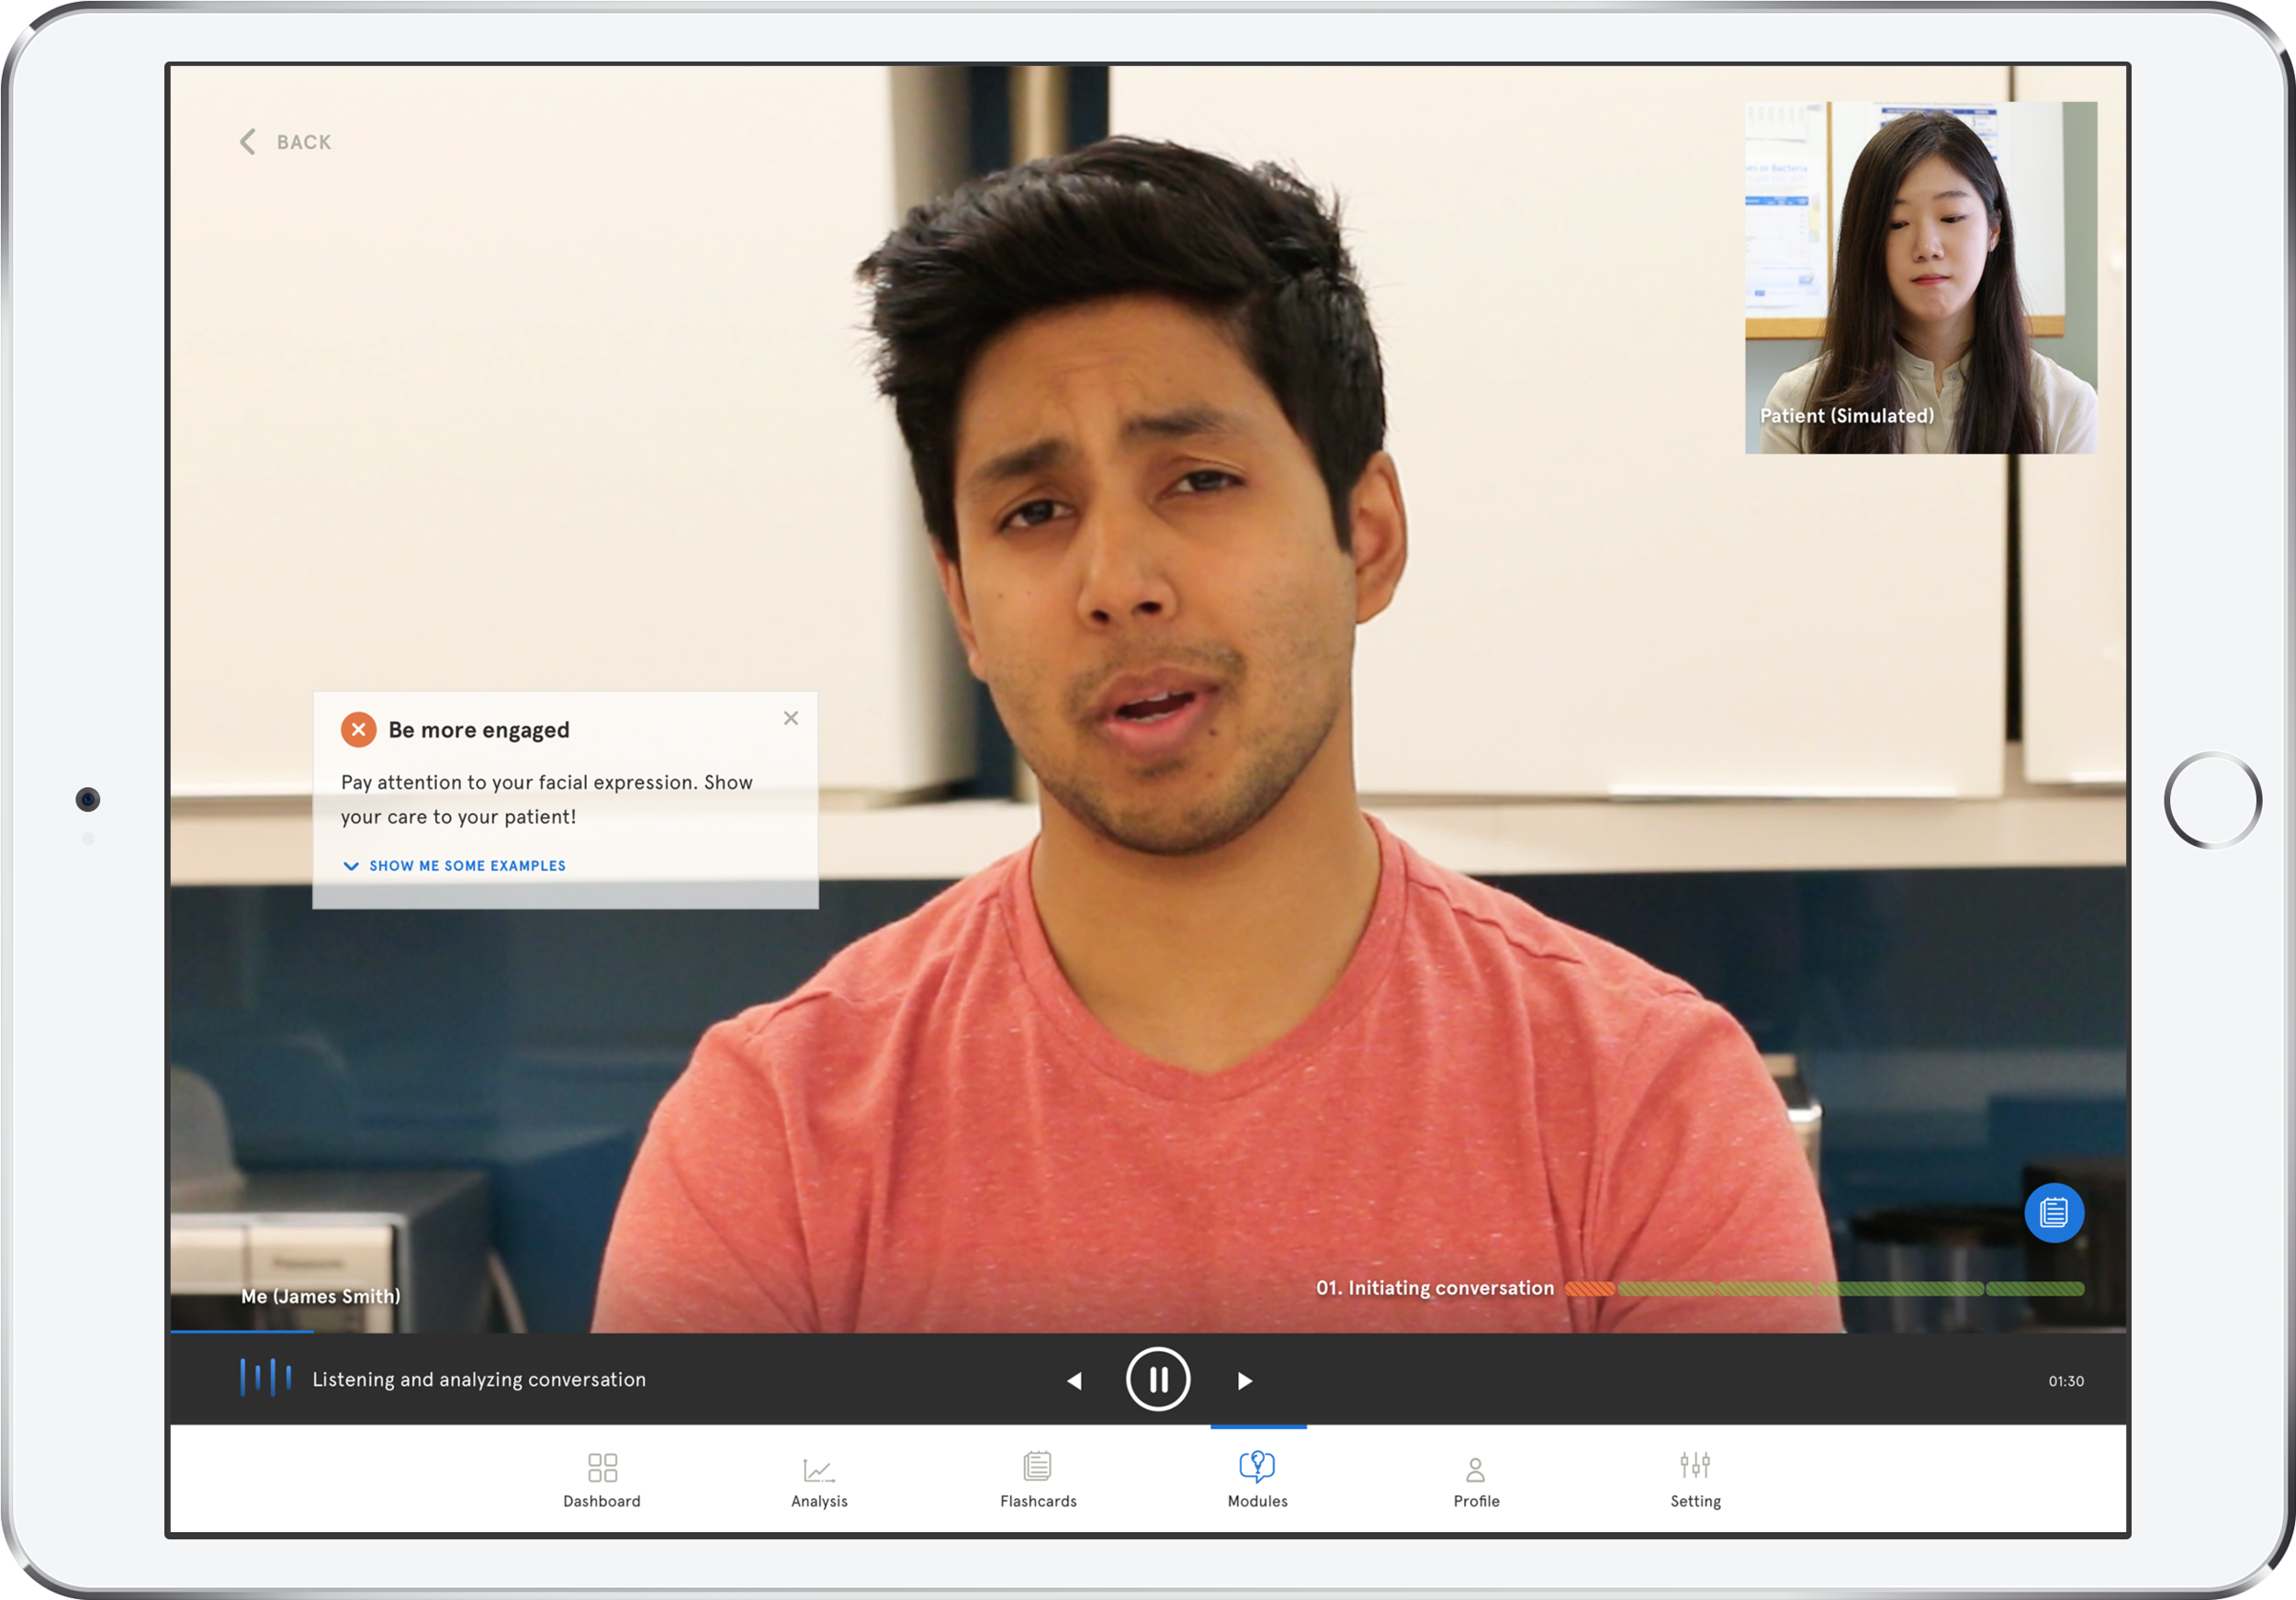2296x1600 pixels.
Task: Switch to the Profile tab label
Action: pos(1476,1501)
